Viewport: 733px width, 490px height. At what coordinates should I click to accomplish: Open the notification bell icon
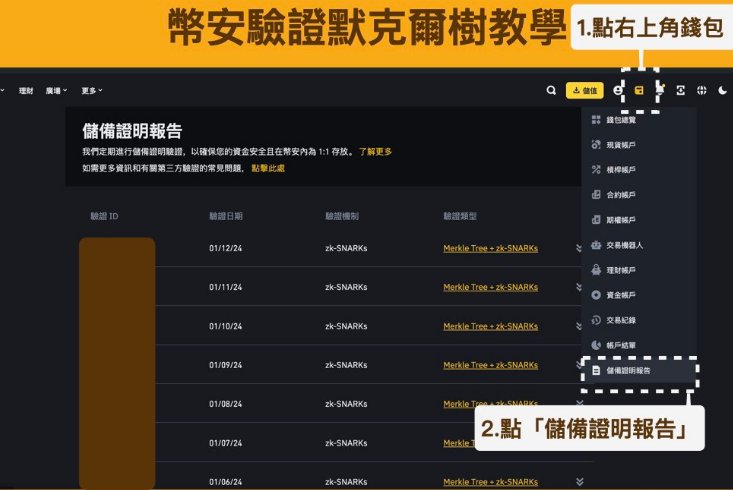pyautogui.click(x=660, y=89)
